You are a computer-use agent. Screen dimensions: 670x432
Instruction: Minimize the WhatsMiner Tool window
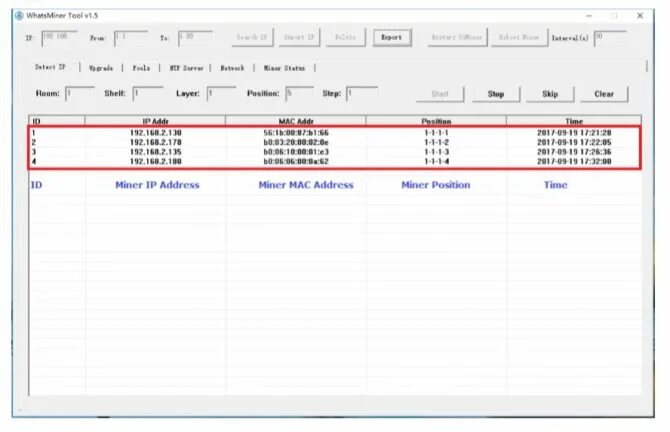589,16
